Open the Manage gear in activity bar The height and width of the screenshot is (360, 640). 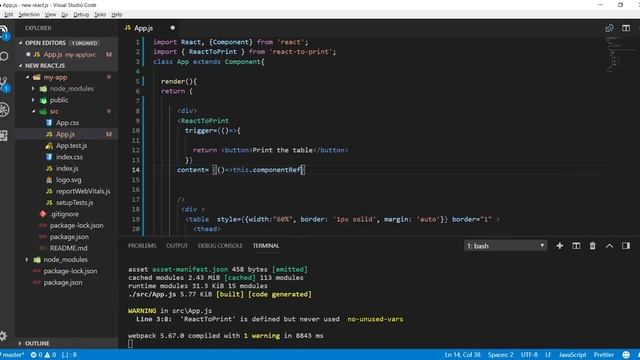coord(3,336)
